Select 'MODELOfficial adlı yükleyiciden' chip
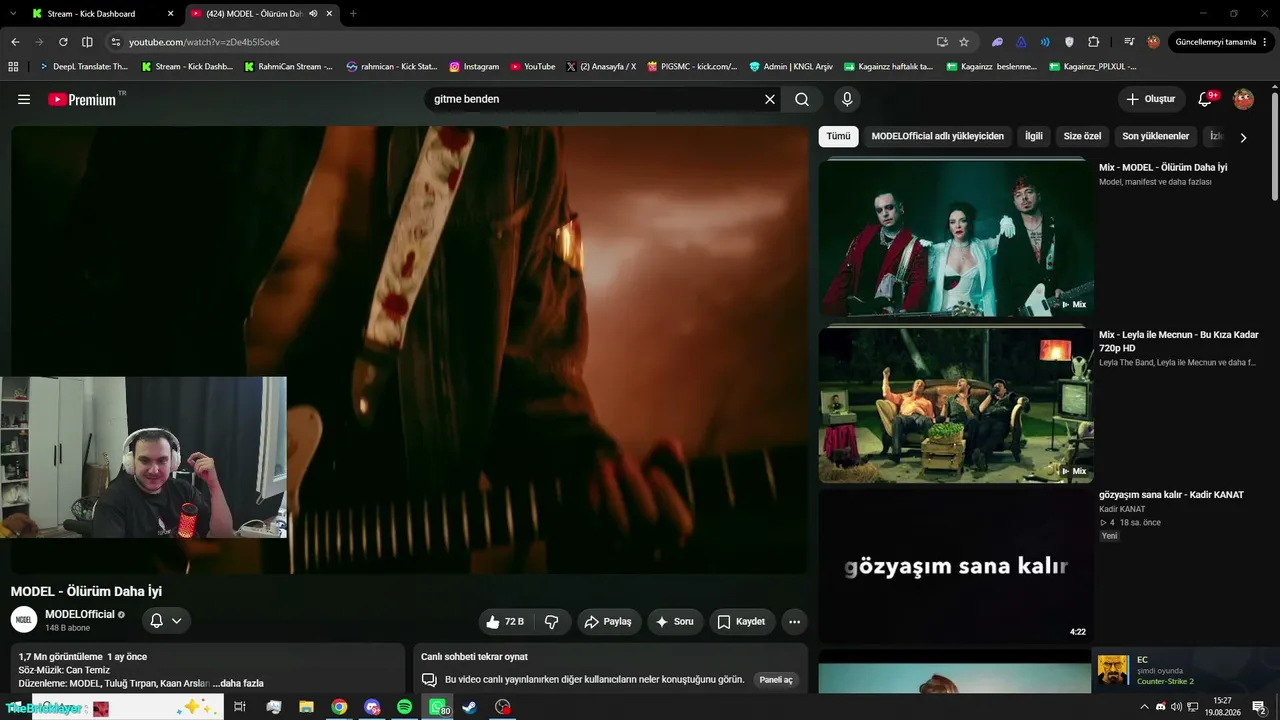Image resolution: width=1280 pixels, height=720 pixels. [937, 136]
